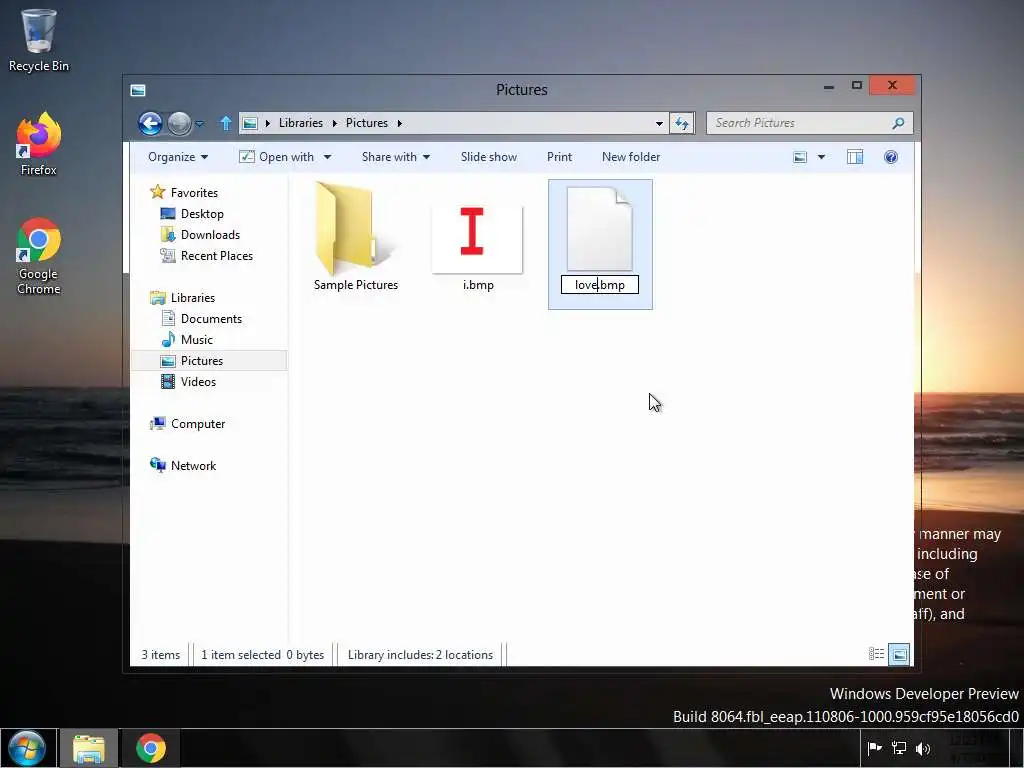Open the view options dropdown arrow
The width and height of the screenshot is (1024, 768).
pyautogui.click(x=822, y=157)
